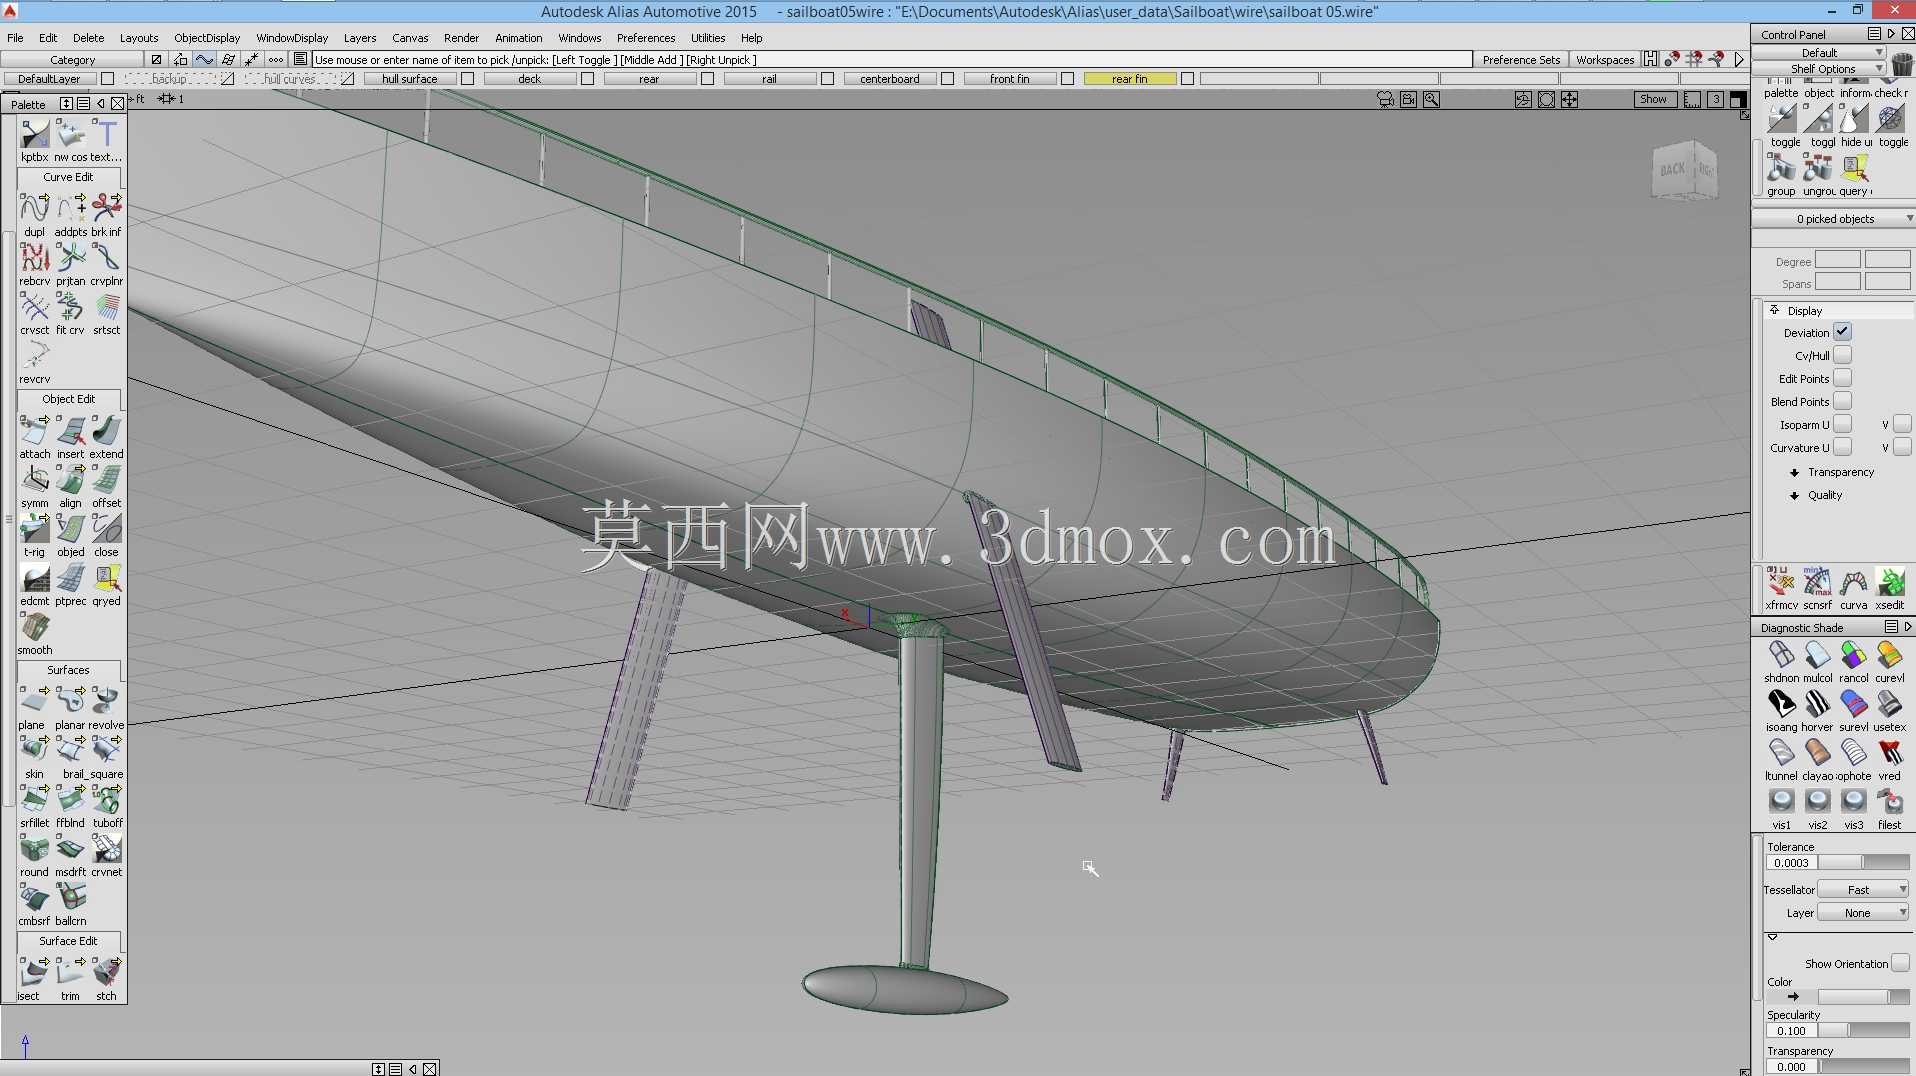Screen dimensions: 1916x1076
Task: Select the srfillet surface fillet tool
Action: coord(34,799)
